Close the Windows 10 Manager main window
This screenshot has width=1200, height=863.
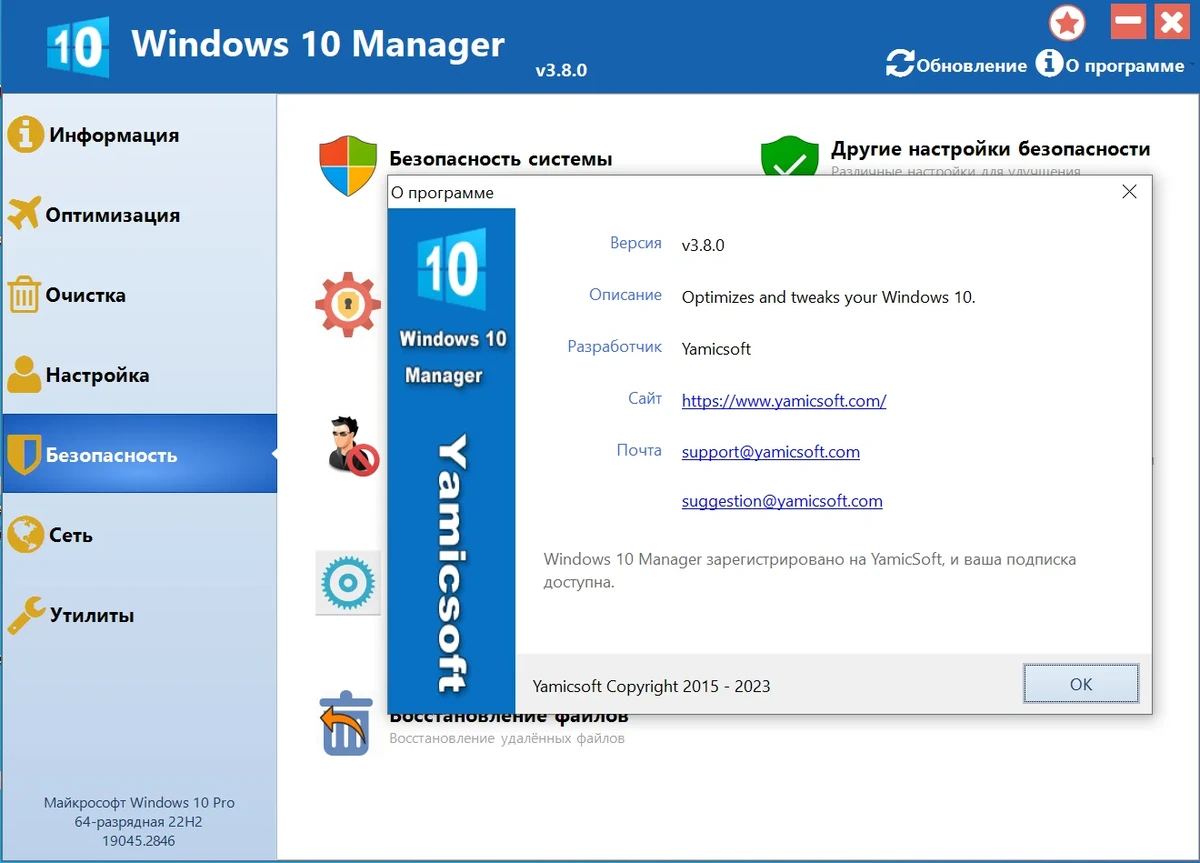(1171, 21)
